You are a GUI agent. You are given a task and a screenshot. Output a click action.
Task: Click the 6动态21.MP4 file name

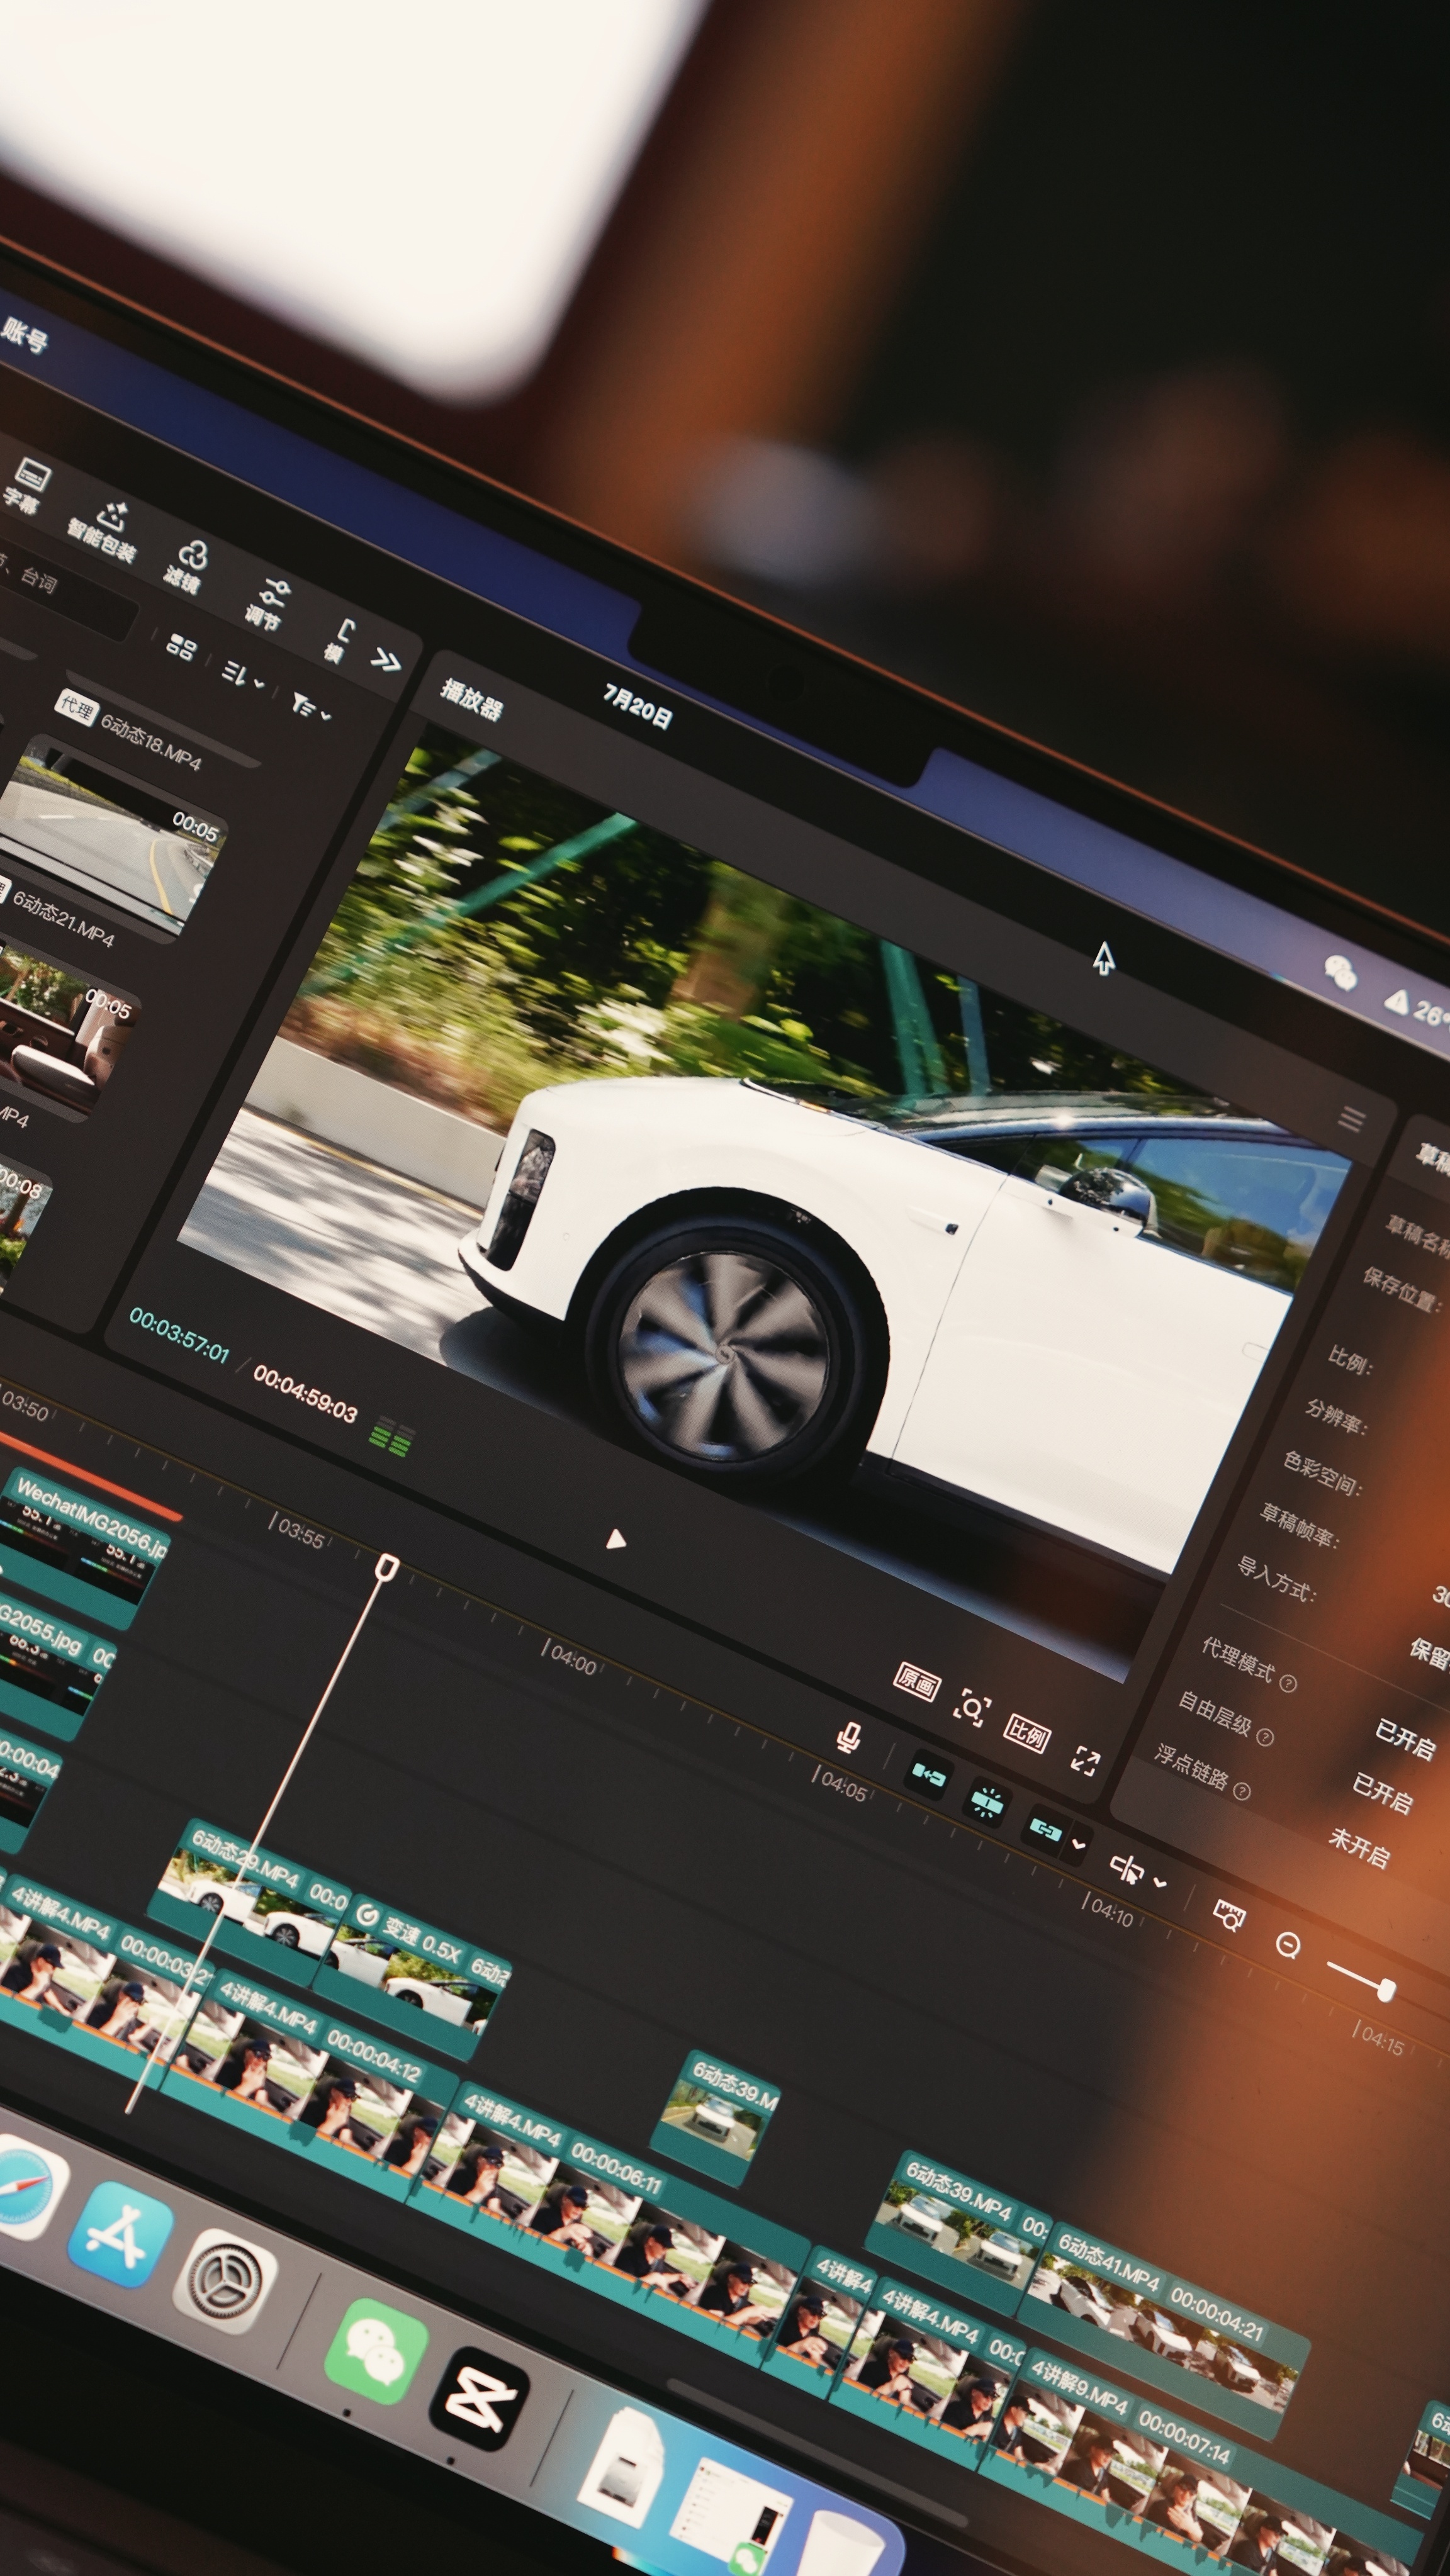click(x=62, y=919)
